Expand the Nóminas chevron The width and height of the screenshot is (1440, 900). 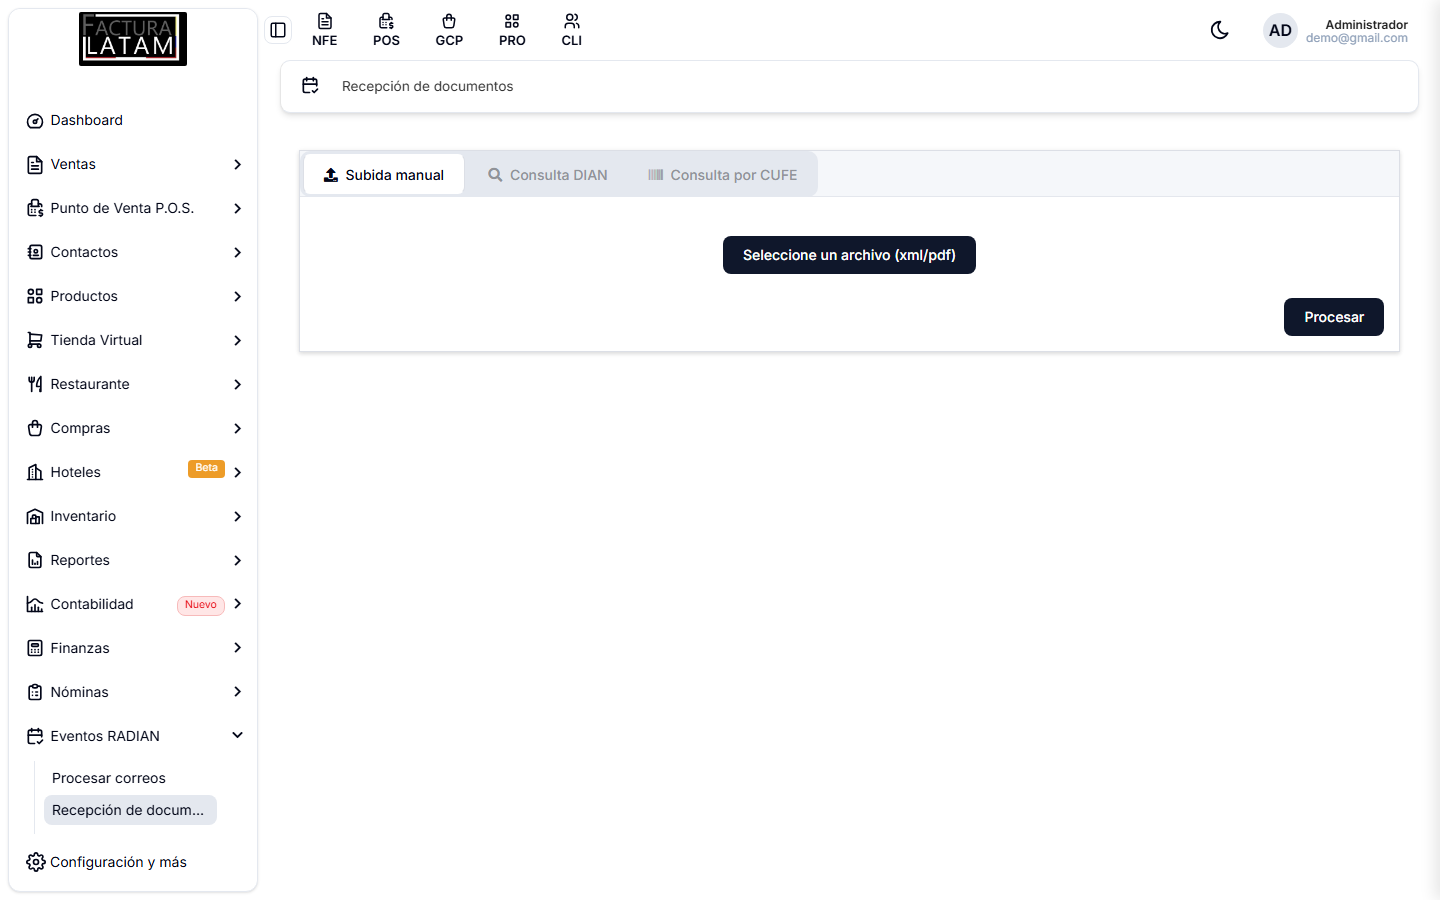237,691
